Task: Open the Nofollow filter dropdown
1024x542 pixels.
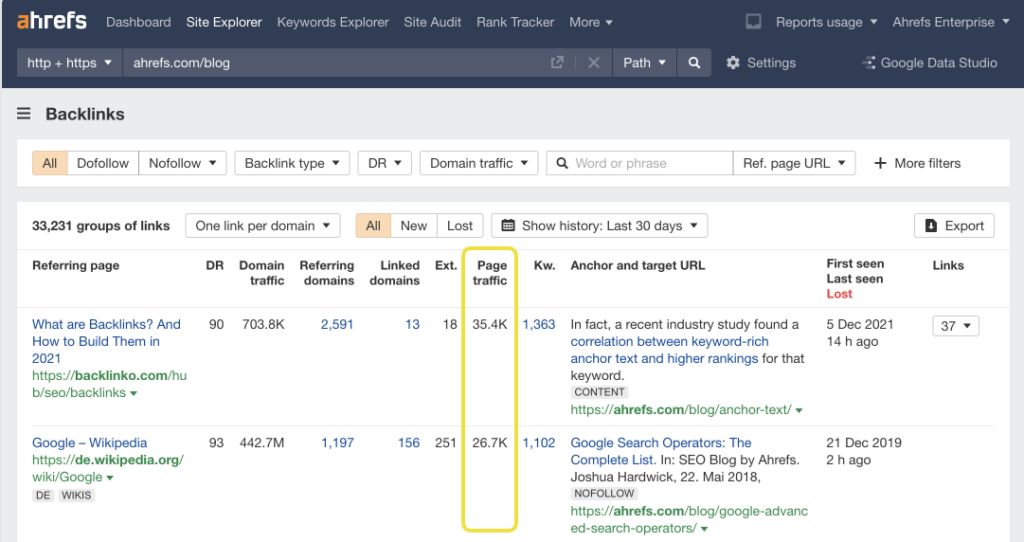Action: pos(182,163)
